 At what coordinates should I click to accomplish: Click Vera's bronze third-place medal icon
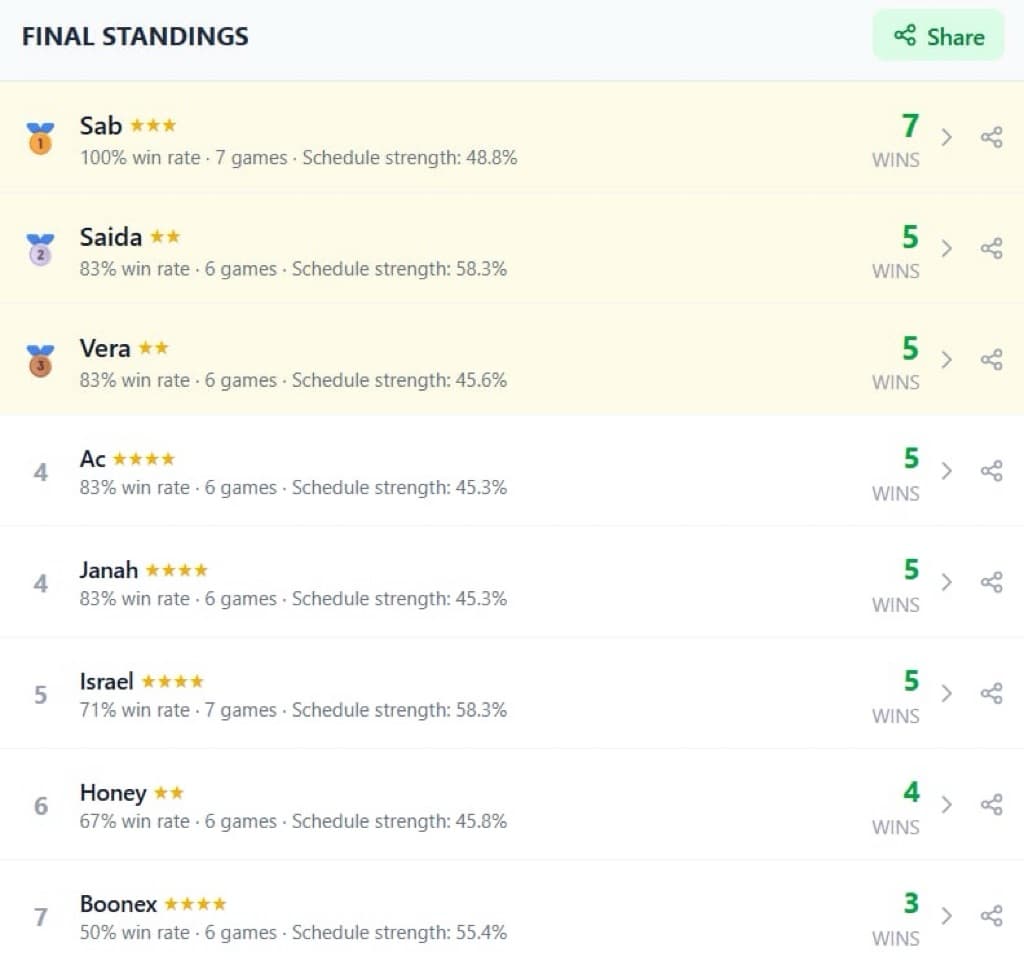tap(40, 360)
